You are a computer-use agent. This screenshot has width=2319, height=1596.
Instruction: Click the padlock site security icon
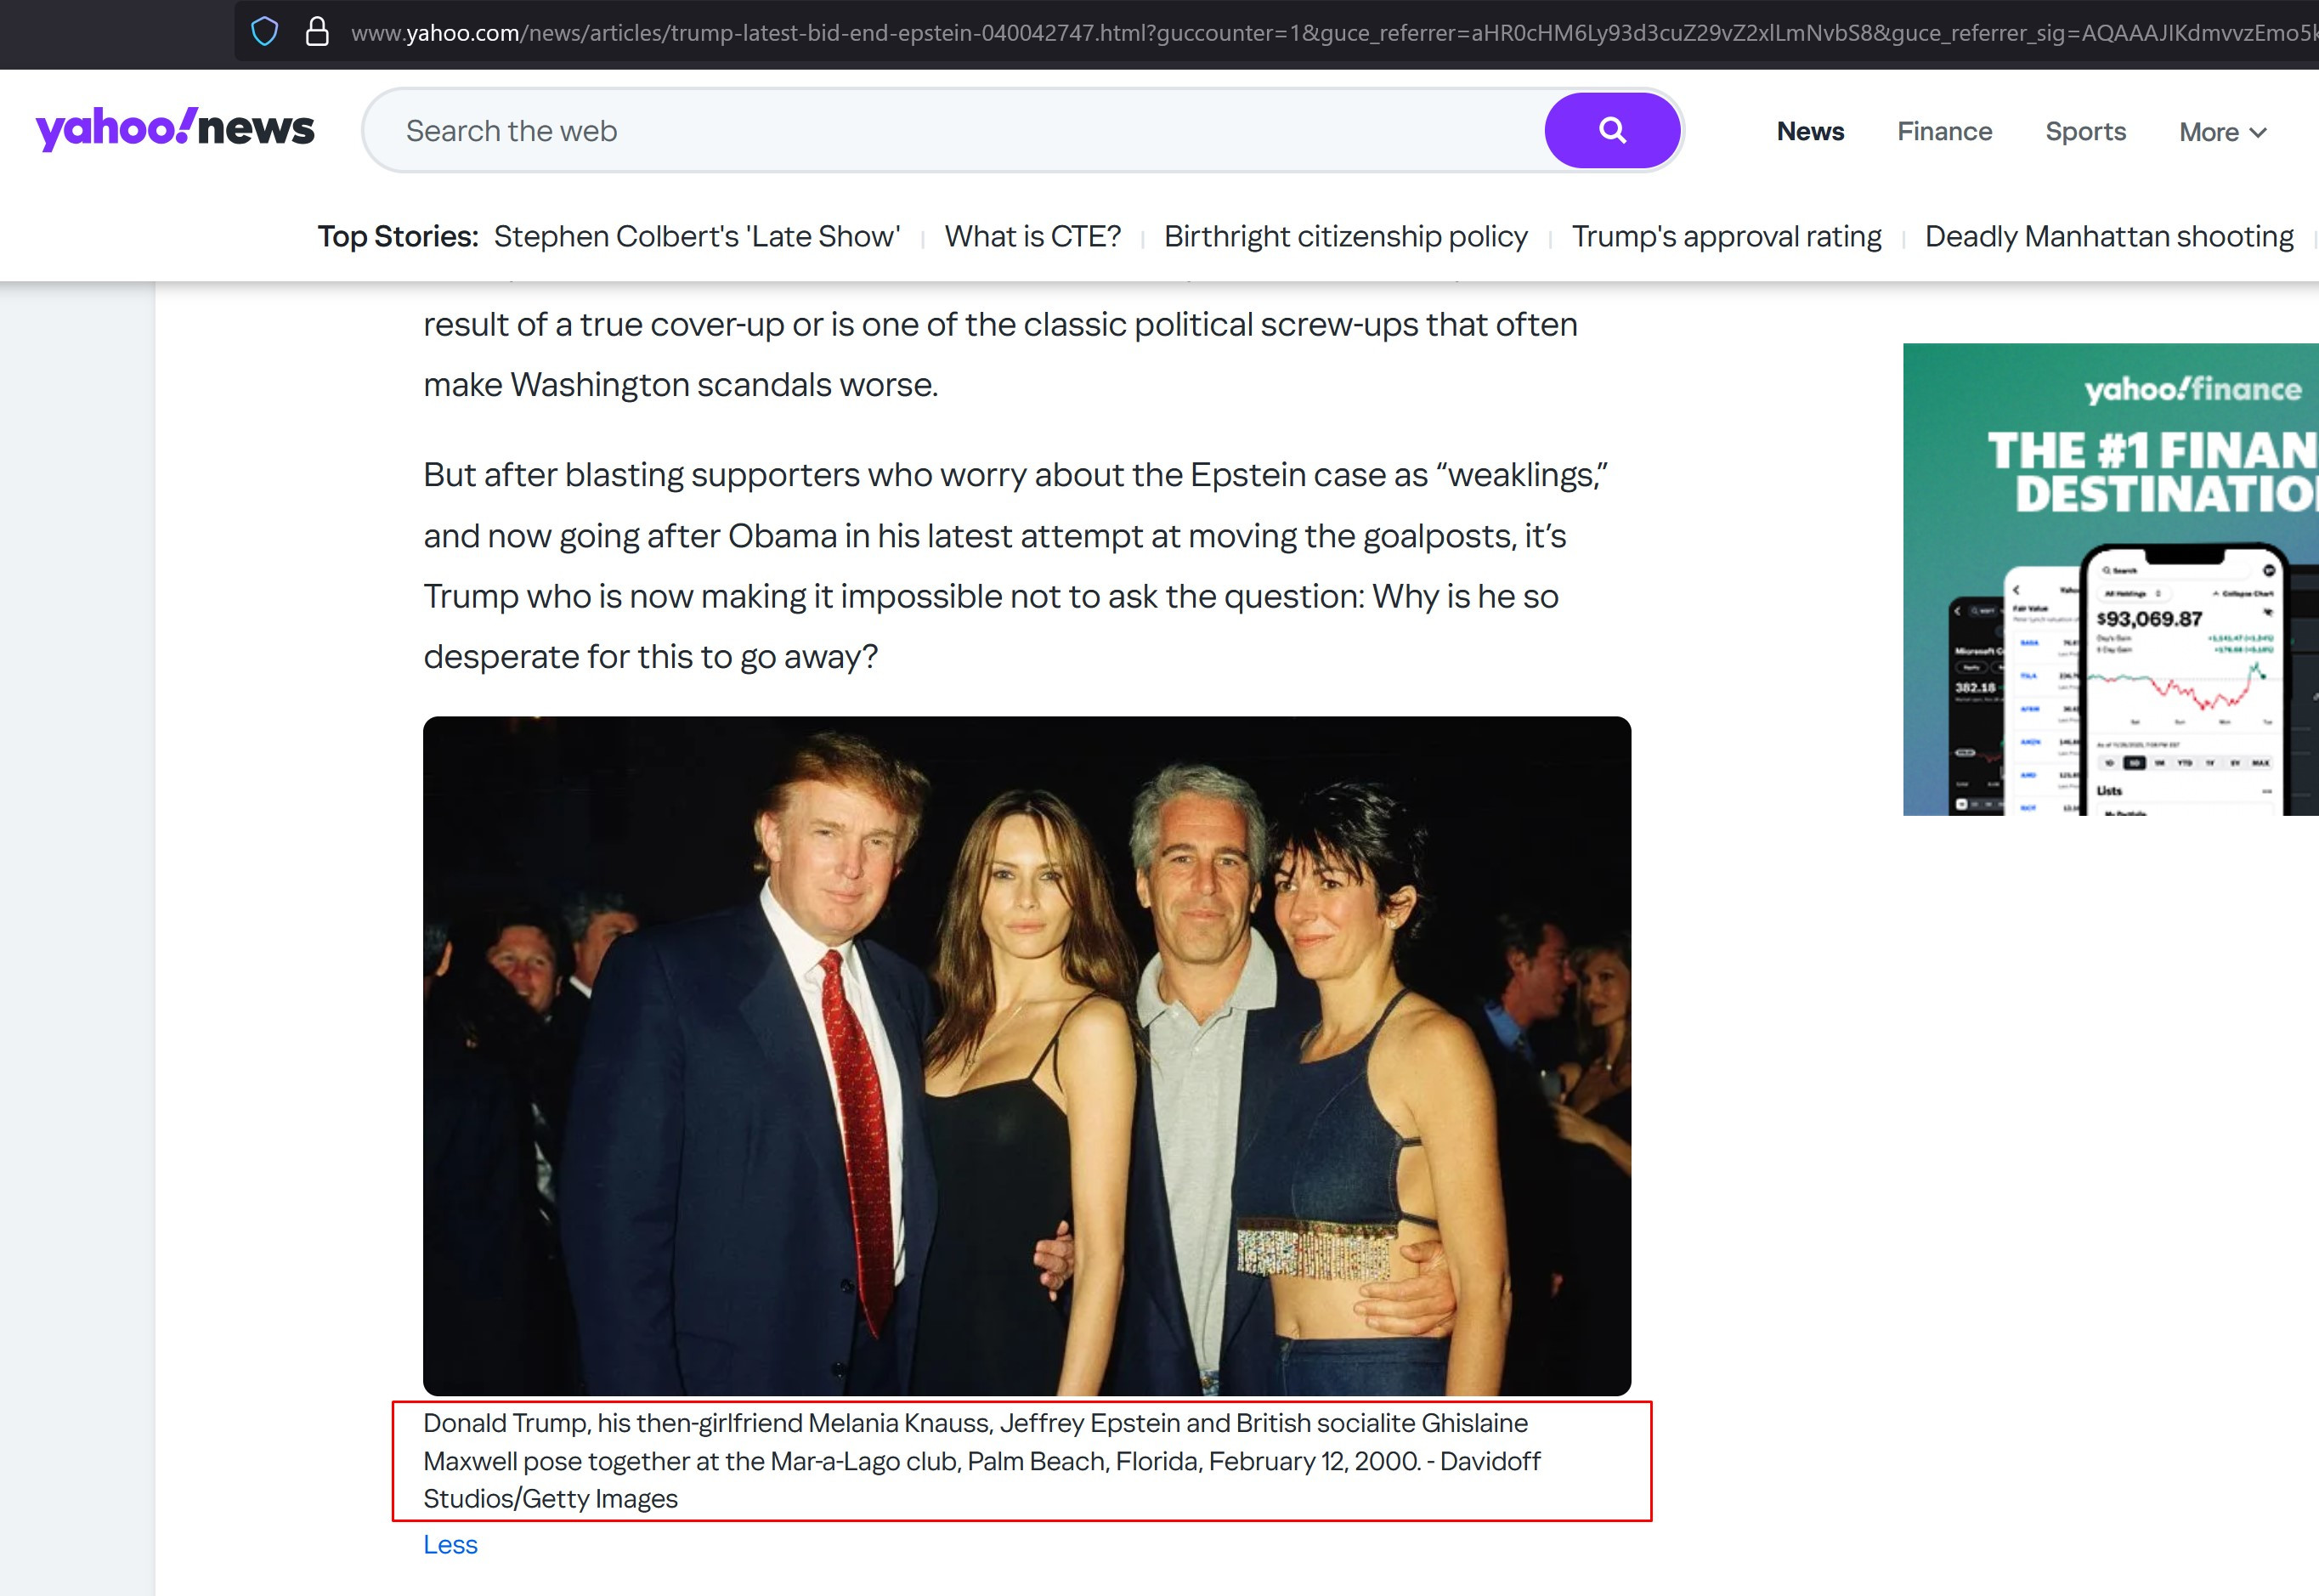(x=317, y=32)
